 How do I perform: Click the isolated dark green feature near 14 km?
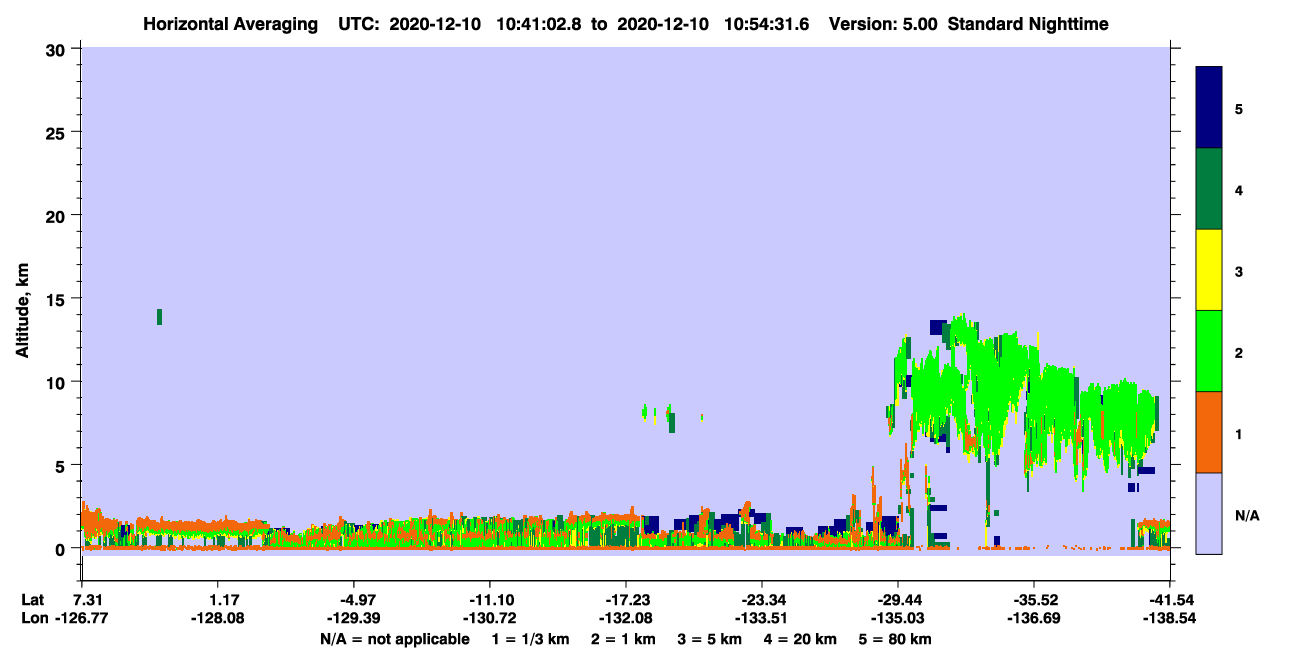click(x=159, y=317)
